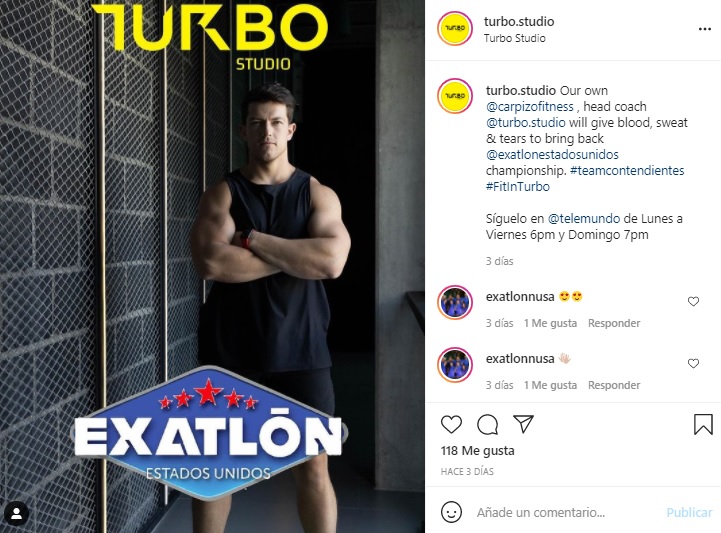Reply to the first exatlonnusa comment
The image size is (721, 533).
pyautogui.click(x=614, y=323)
